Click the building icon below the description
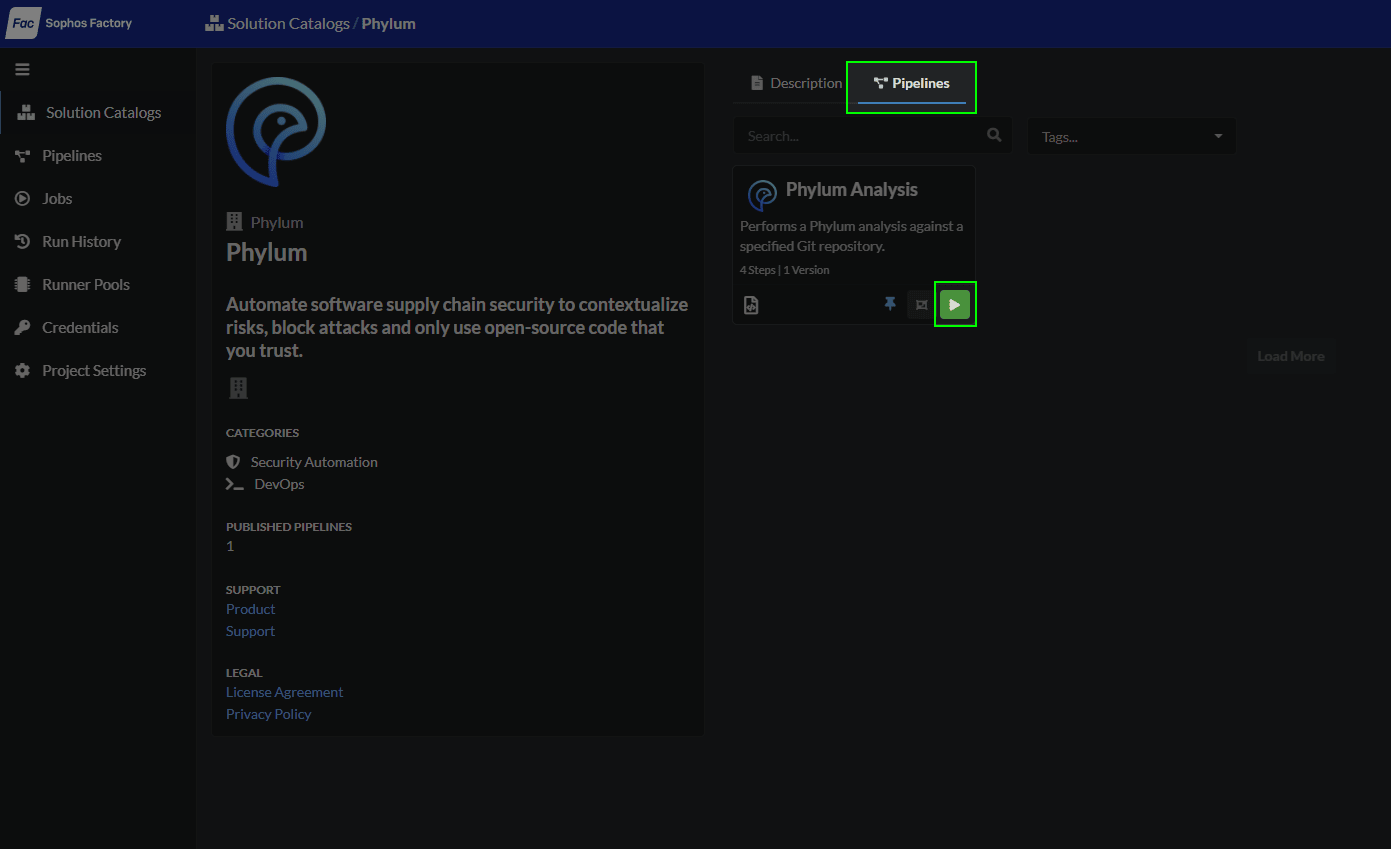The height and width of the screenshot is (849, 1391). click(x=238, y=388)
